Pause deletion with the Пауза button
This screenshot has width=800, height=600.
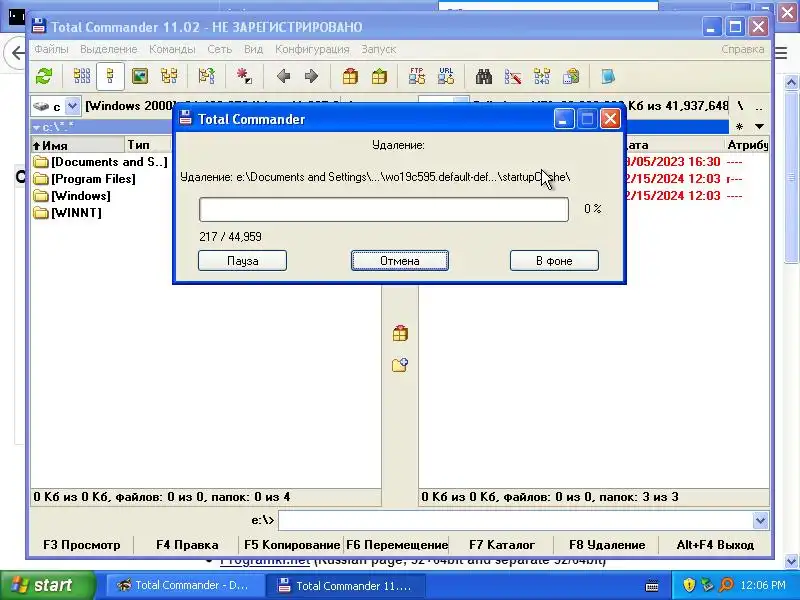coord(242,261)
